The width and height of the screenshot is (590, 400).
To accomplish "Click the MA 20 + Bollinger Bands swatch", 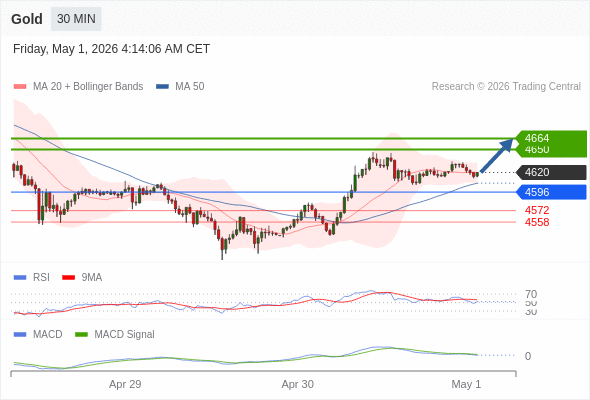I will click(x=20, y=87).
